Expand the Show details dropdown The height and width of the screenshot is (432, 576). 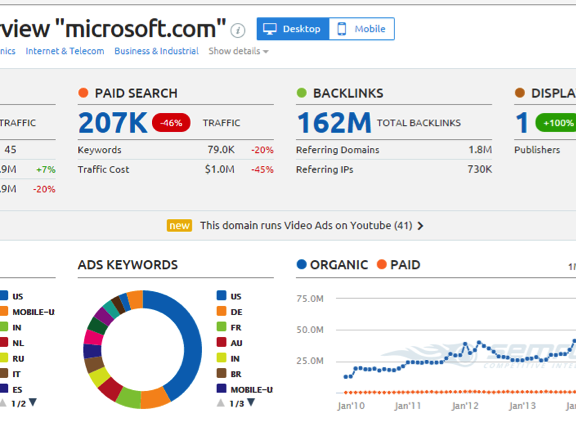tap(238, 51)
